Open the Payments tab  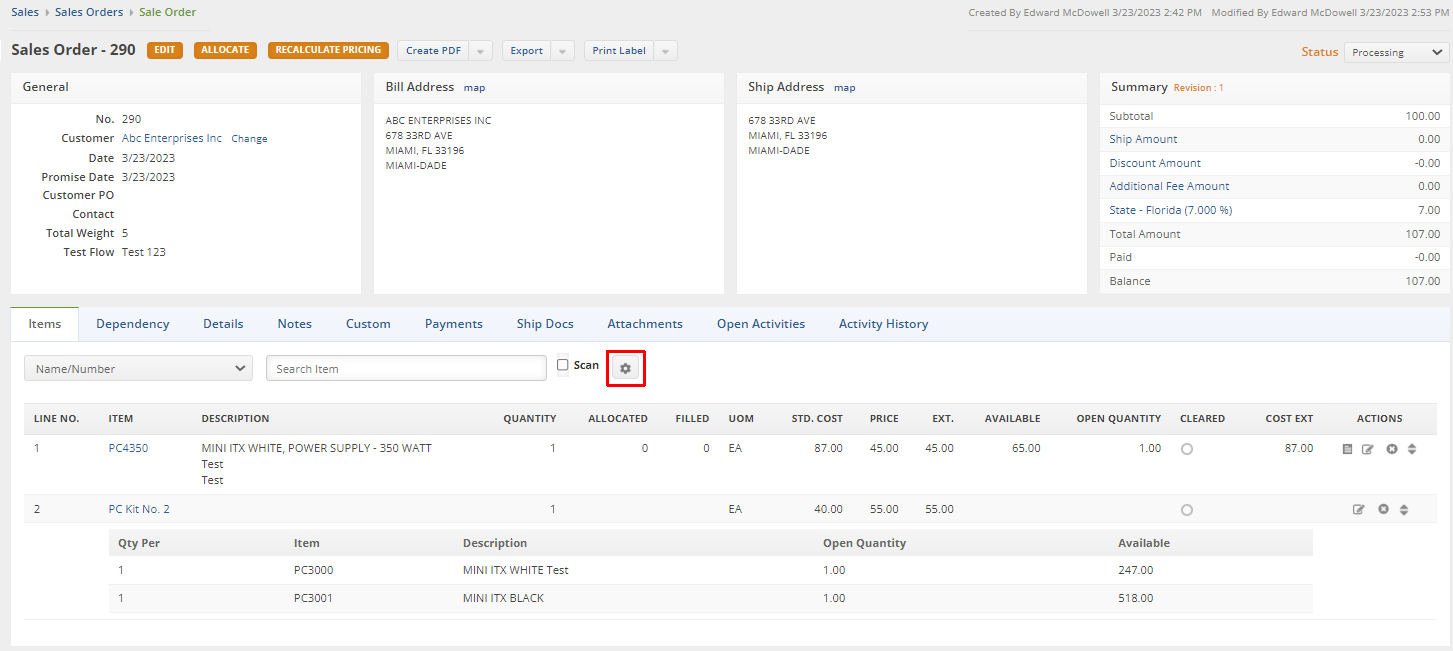[454, 324]
